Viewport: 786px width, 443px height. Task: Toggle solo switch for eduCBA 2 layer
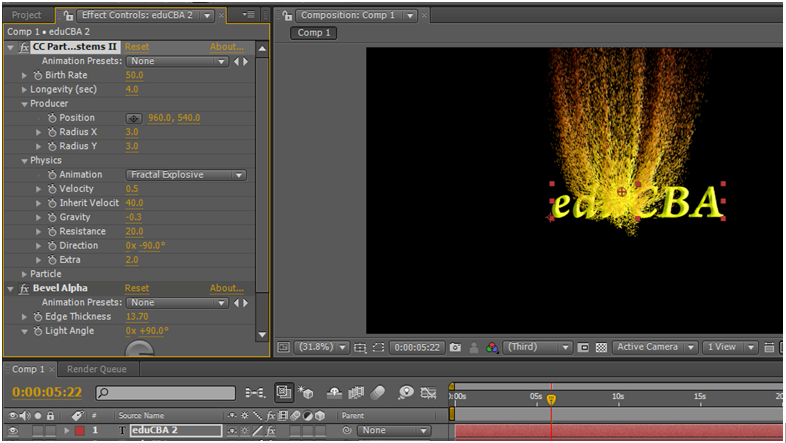coord(38,430)
